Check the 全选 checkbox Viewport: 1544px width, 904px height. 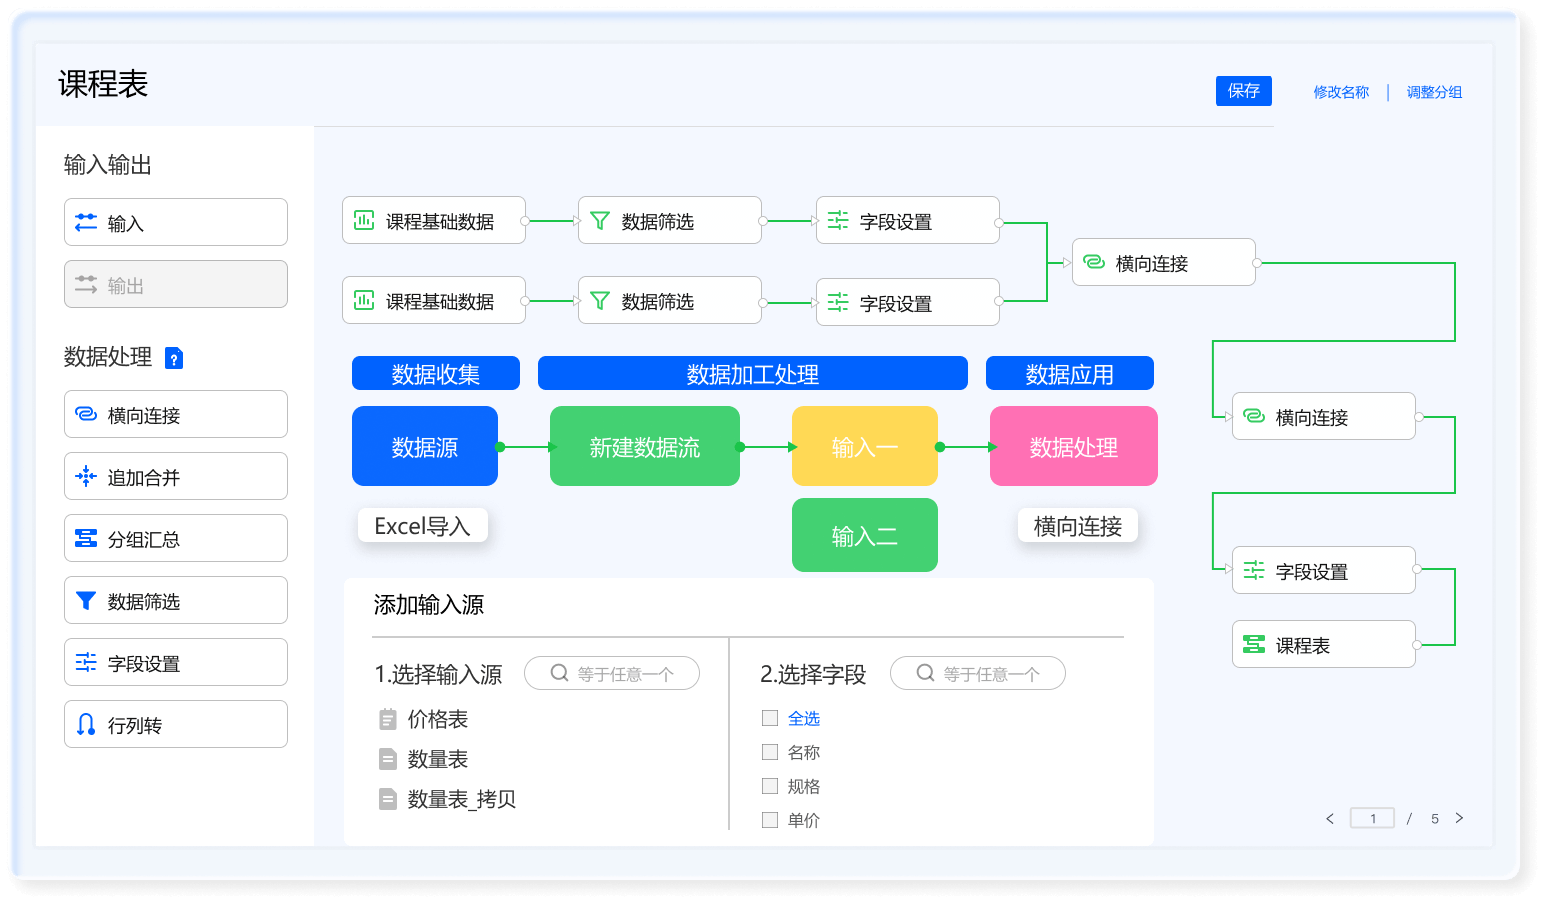(x=770, y=718)
